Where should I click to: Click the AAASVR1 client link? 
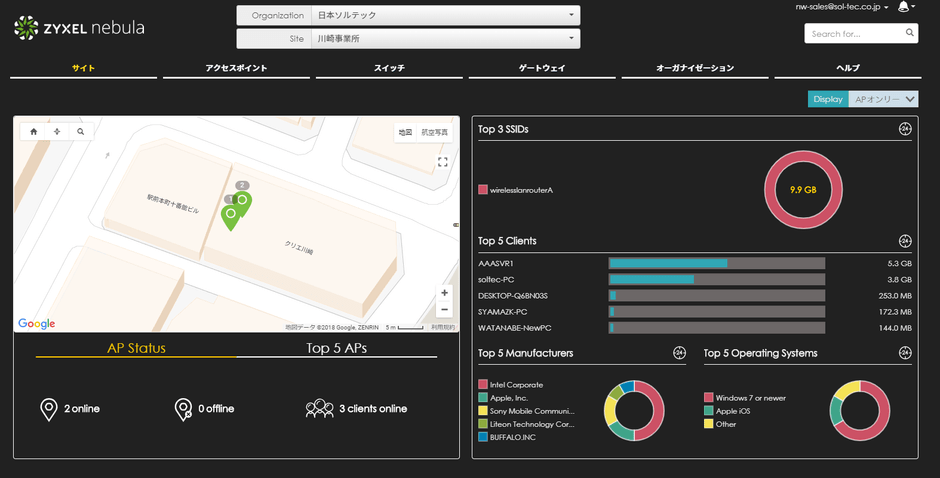point(496,263)
